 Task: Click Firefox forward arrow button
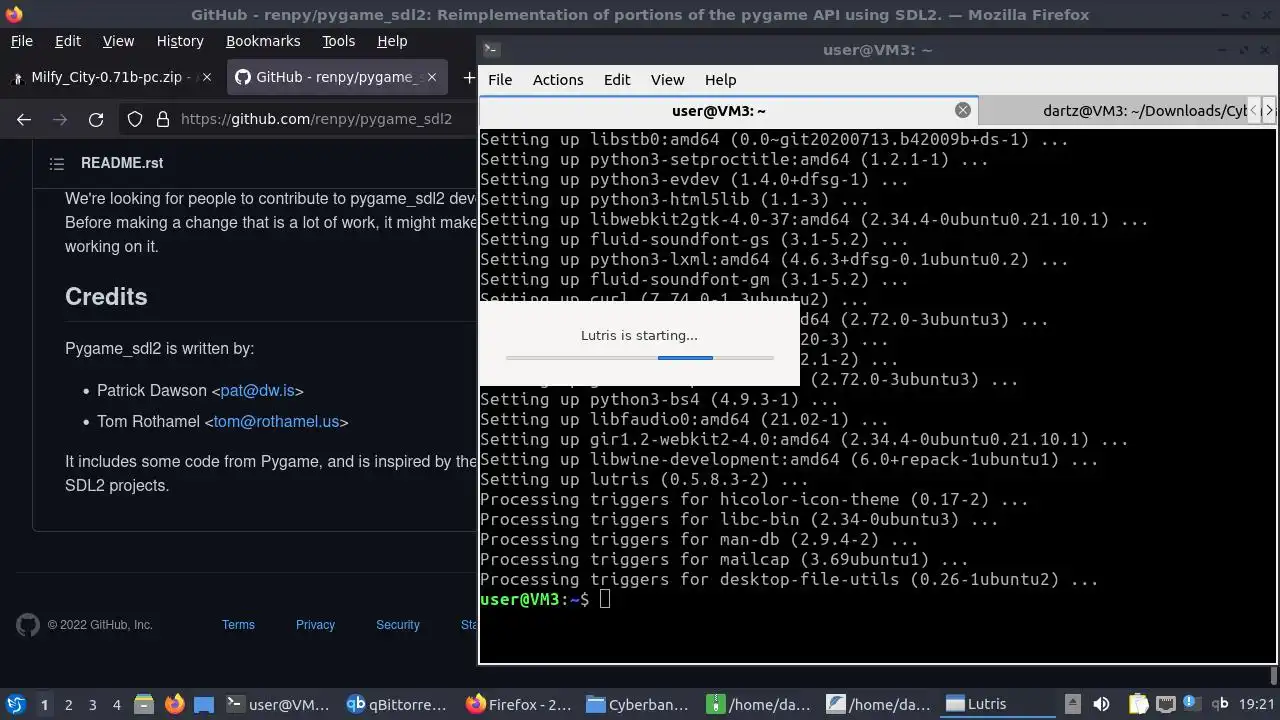coord(60,119)
